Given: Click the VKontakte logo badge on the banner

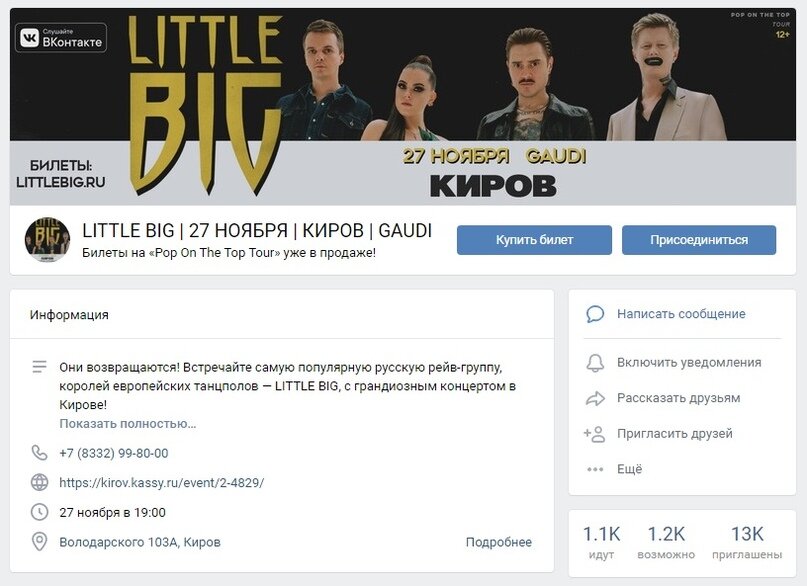Looking at the screenshot, I should (61, 38).
